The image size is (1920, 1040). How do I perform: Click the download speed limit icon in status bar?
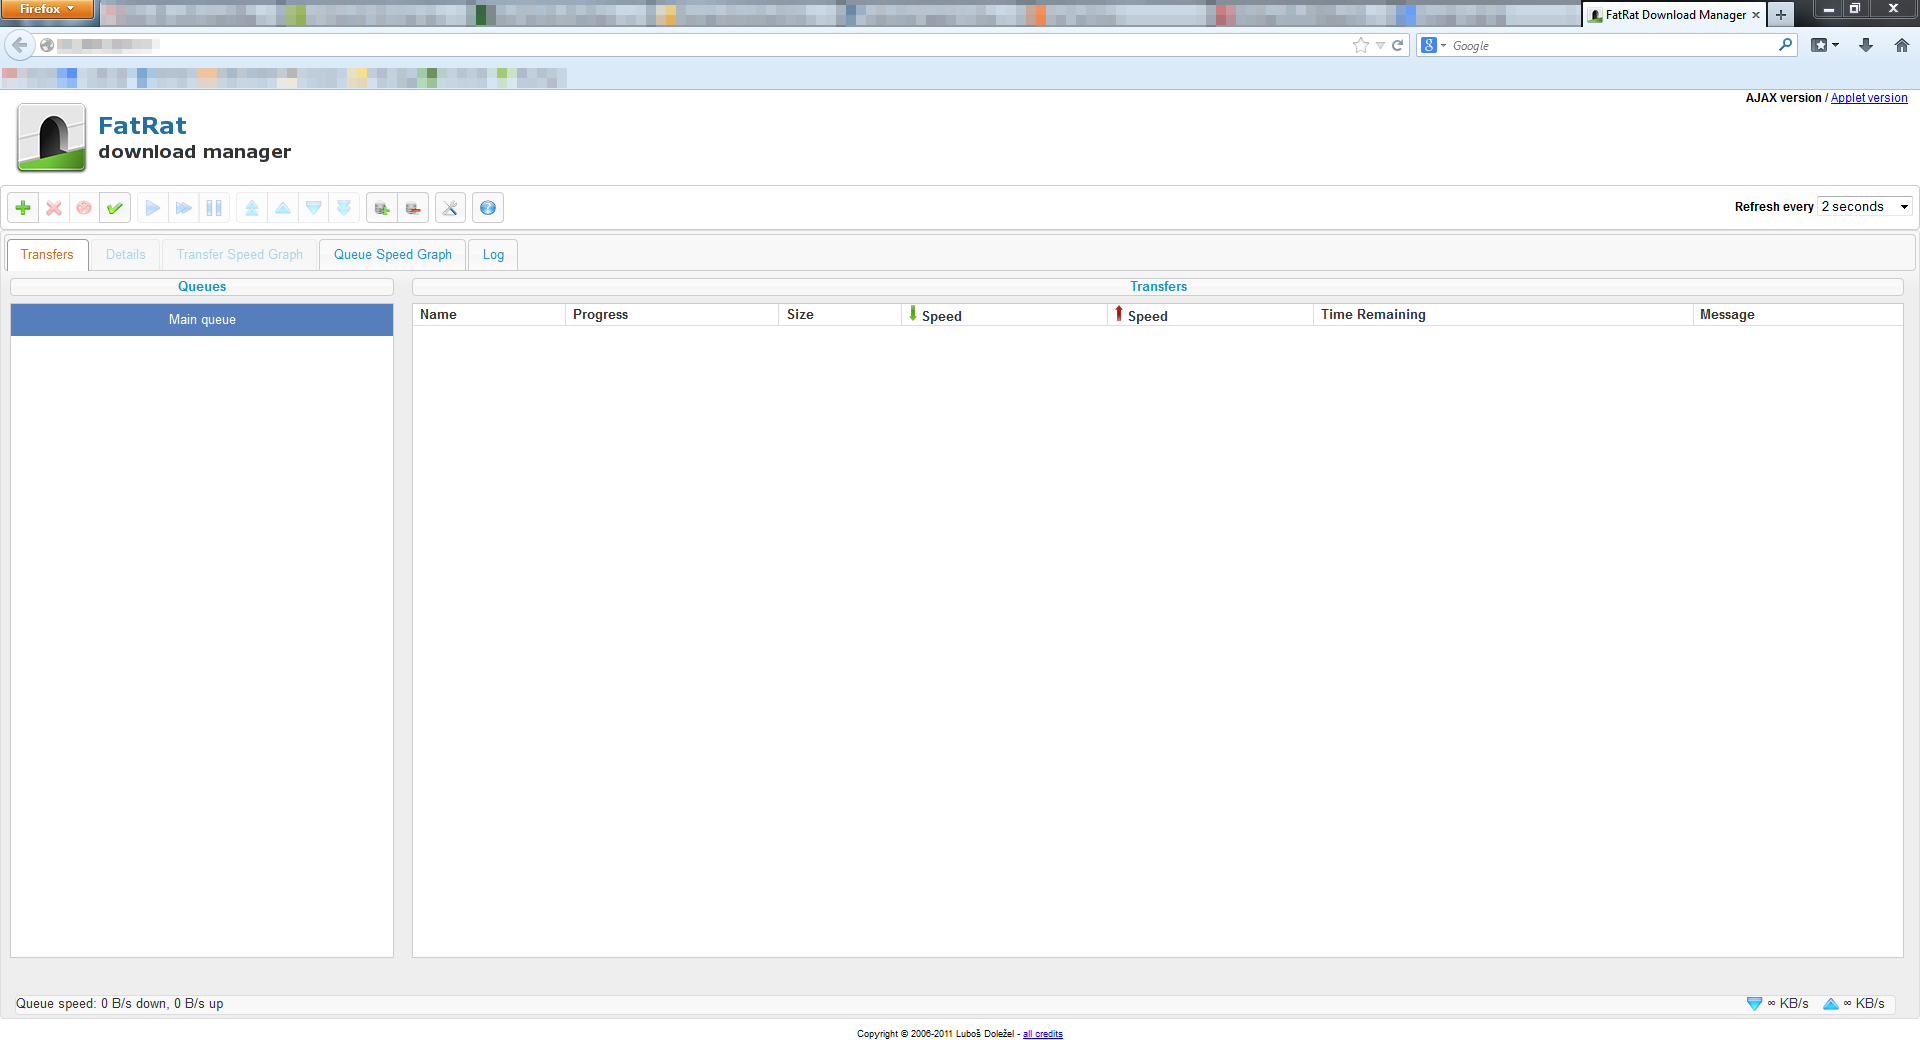pos(1754,1004)
